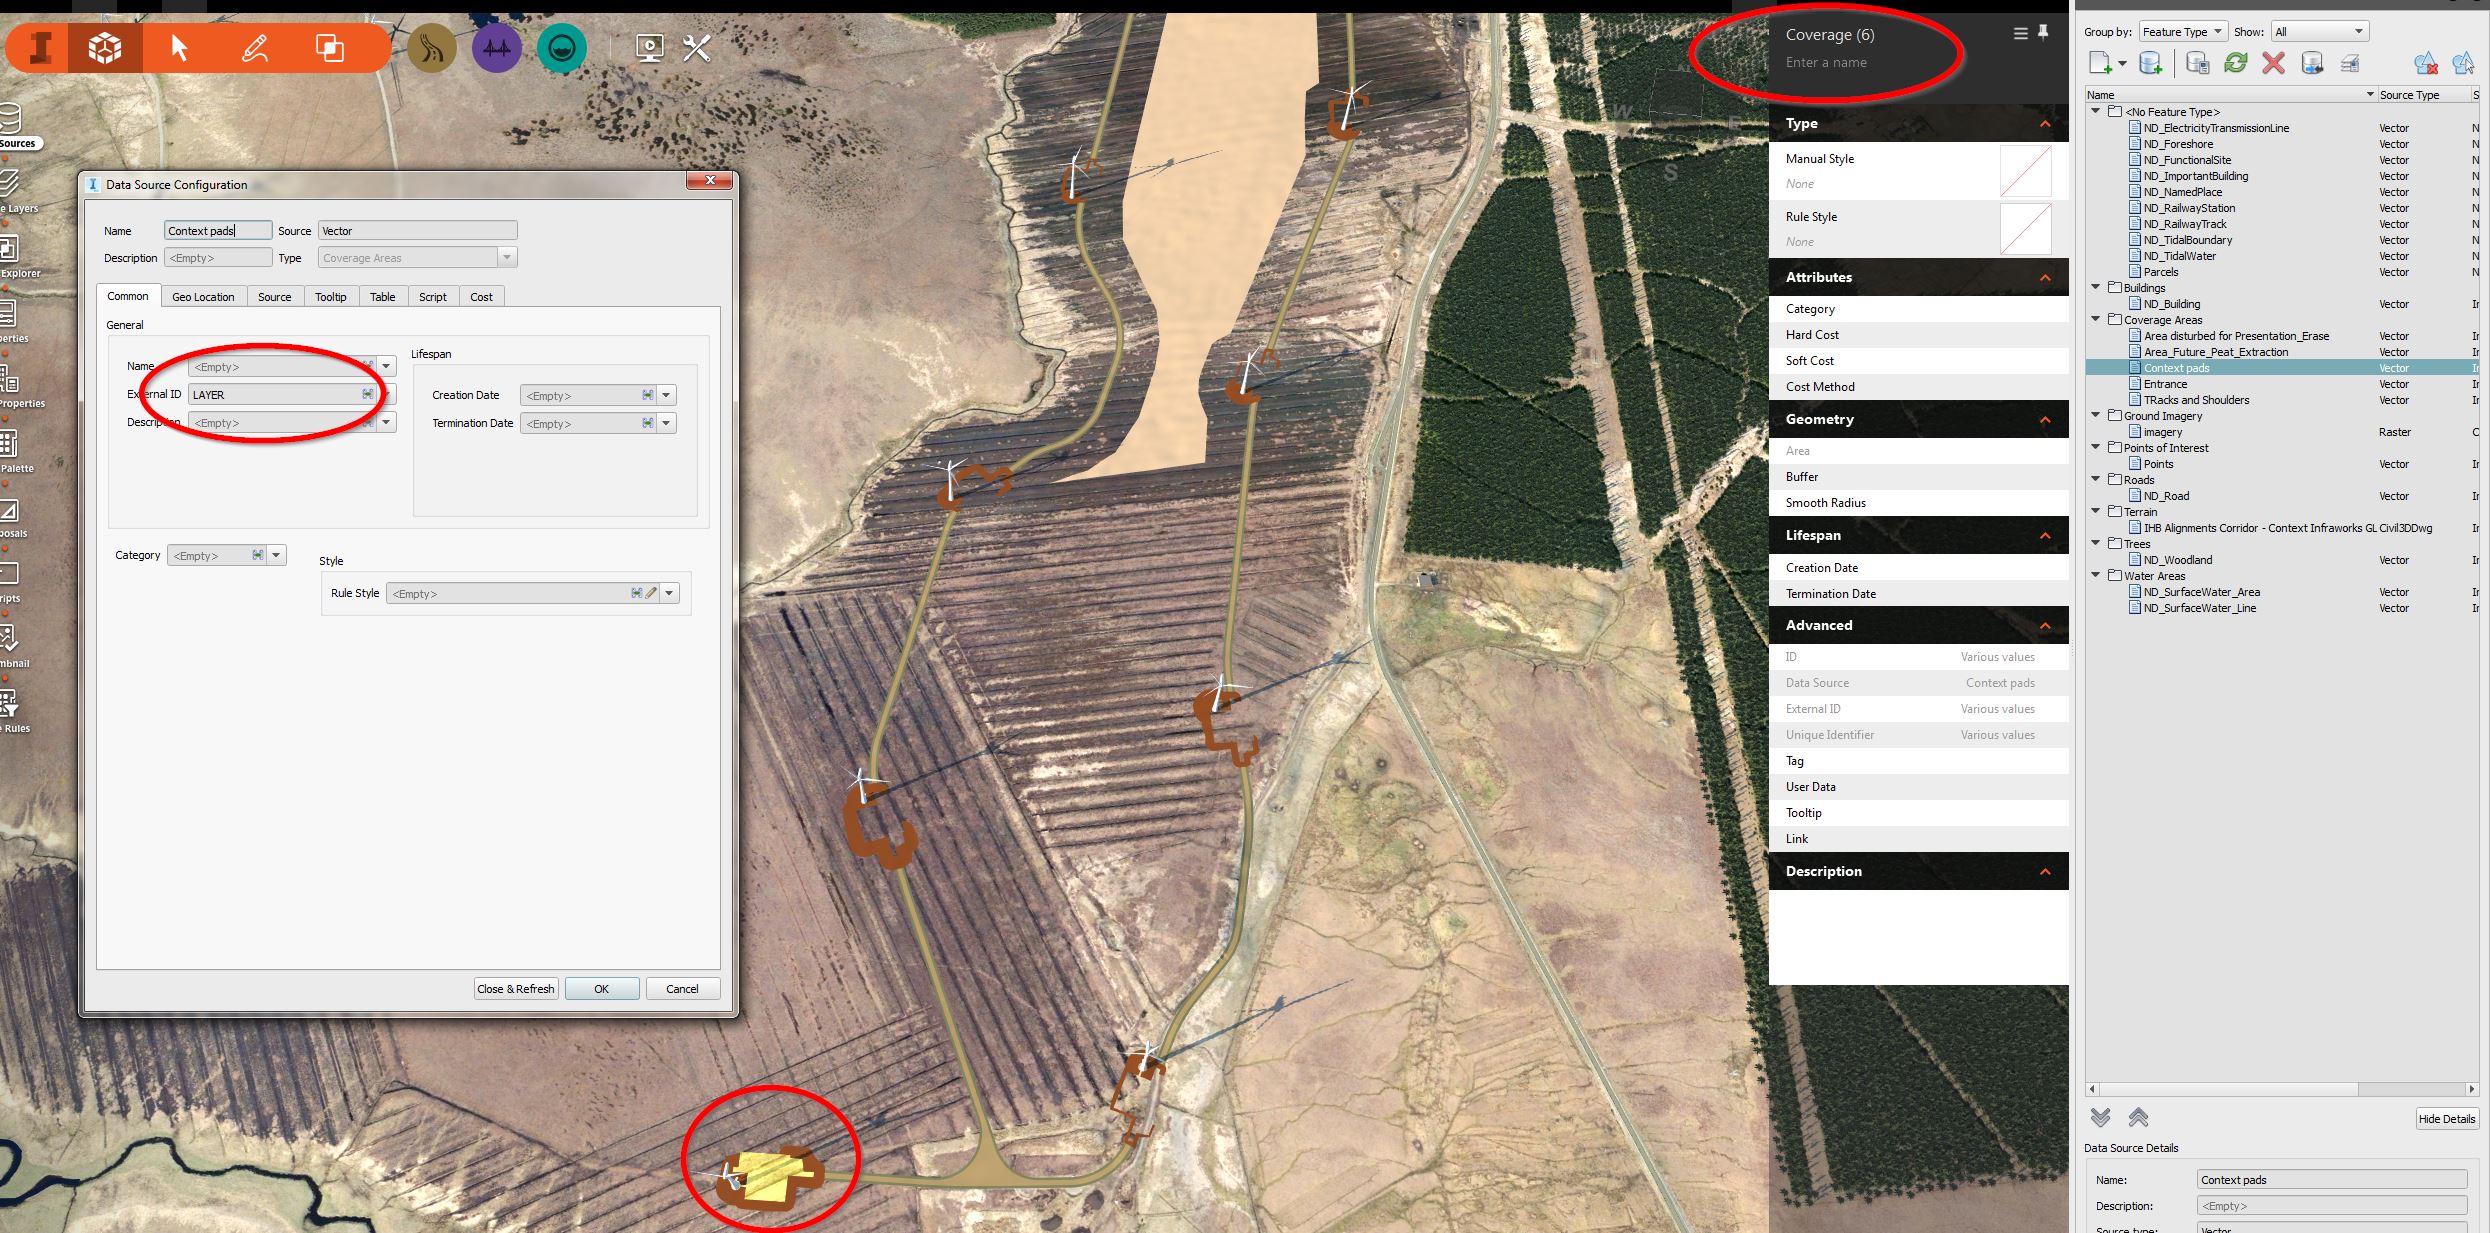This screenshot has height=1233, width=2490.
Task: Click the database configure icon after the separator
Action: (x=2197, y=64)
